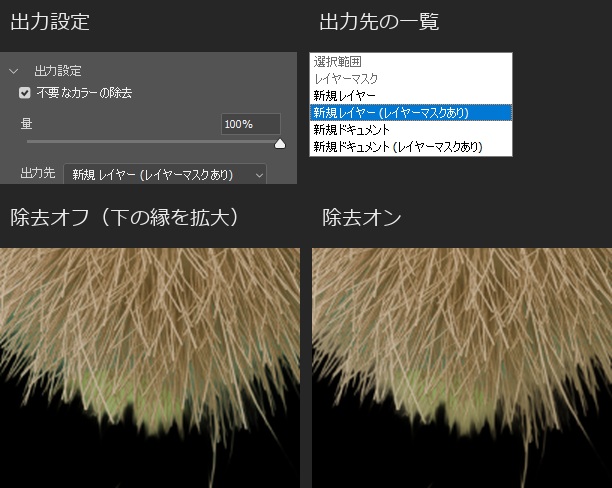Select レイヤーマスク in output list
The height and width of the screenshot is (488, 612).
click(x=411, y=78)
